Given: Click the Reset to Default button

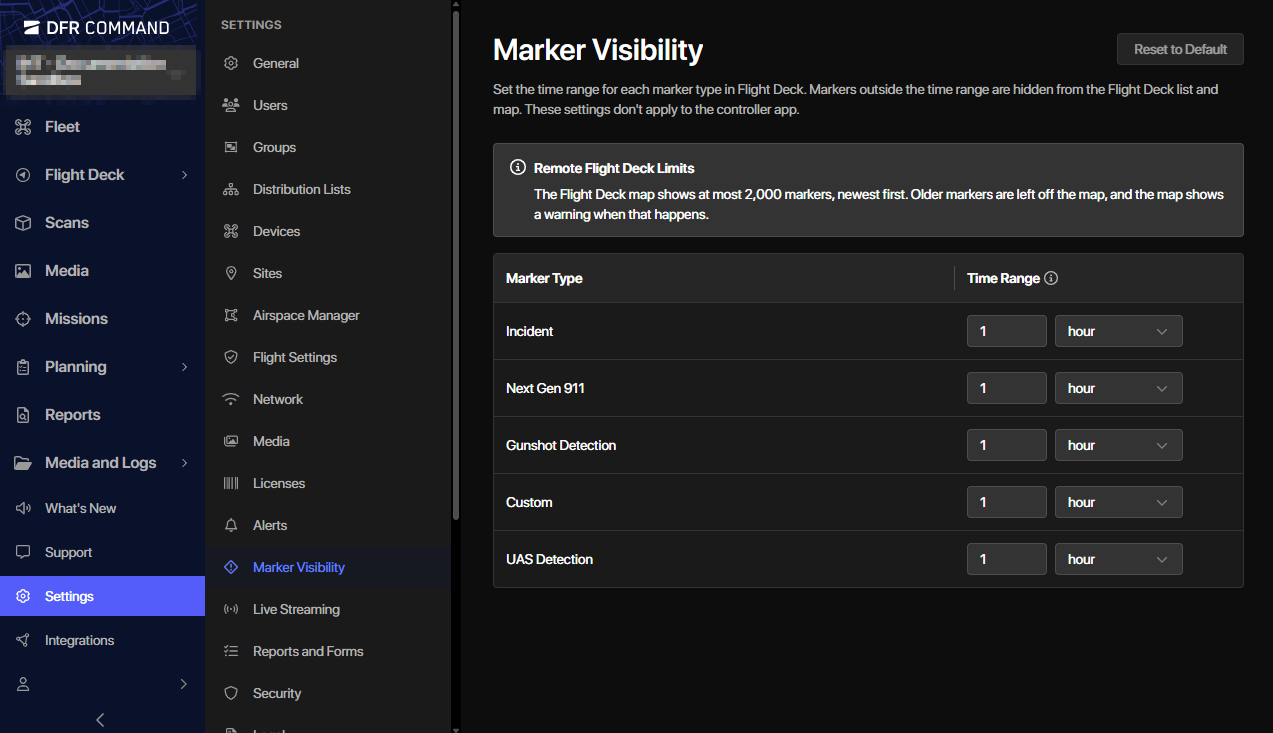Looking at the screenshot, I should click(x=1180, y=49).
